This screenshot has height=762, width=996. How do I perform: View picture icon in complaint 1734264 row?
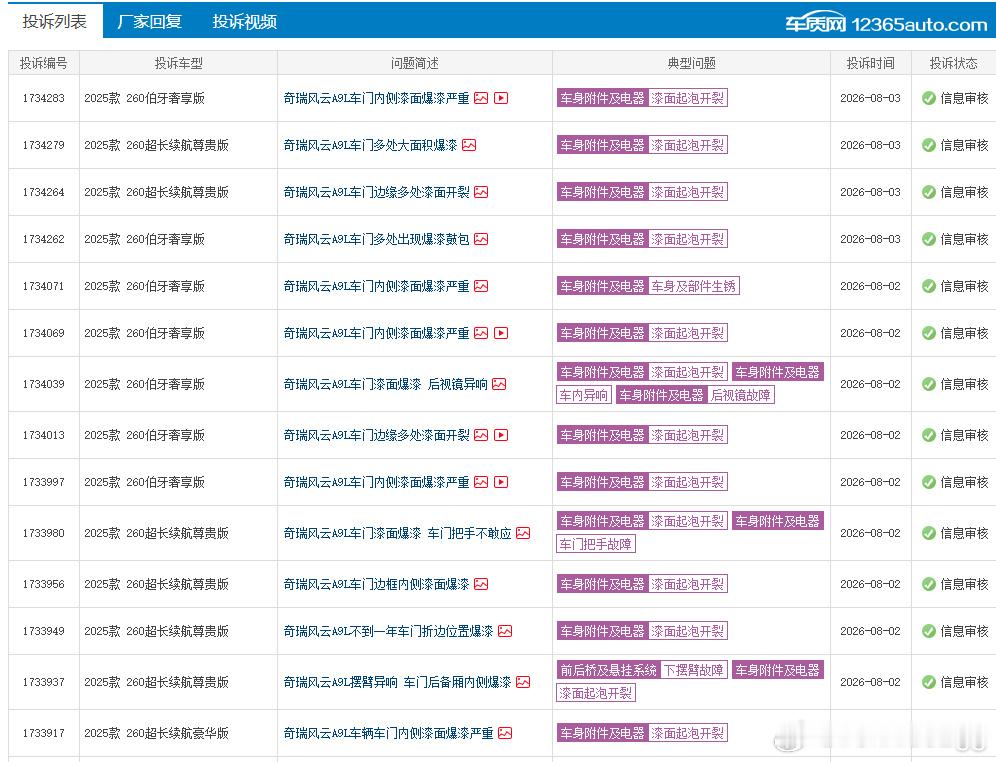pos(481,192)
